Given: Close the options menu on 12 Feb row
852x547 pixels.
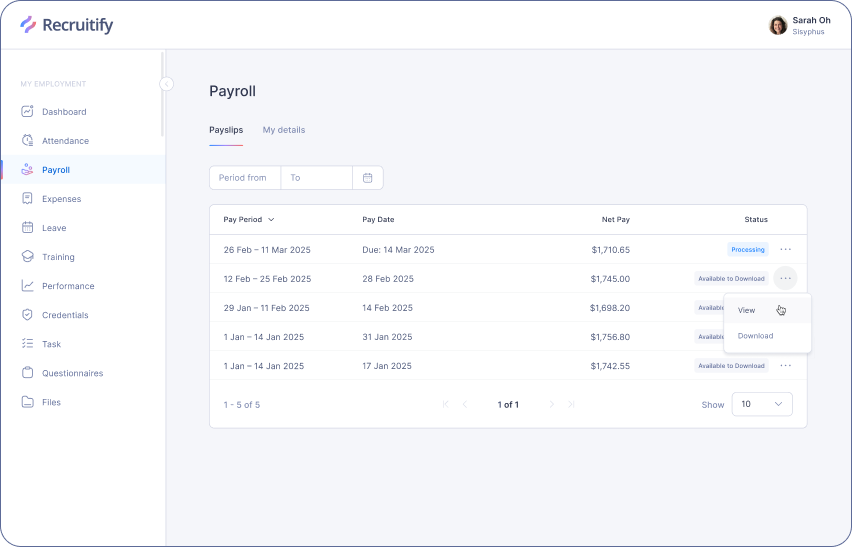Looking at the screenshot, I should point(786,278).
